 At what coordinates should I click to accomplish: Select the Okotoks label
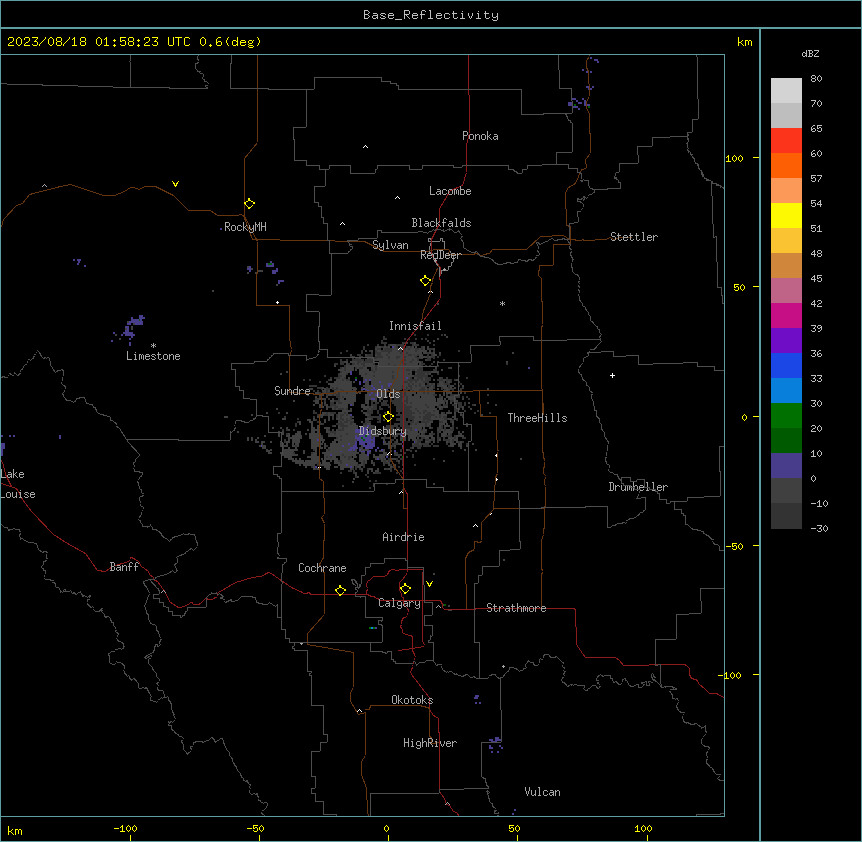tap(412, 700)
